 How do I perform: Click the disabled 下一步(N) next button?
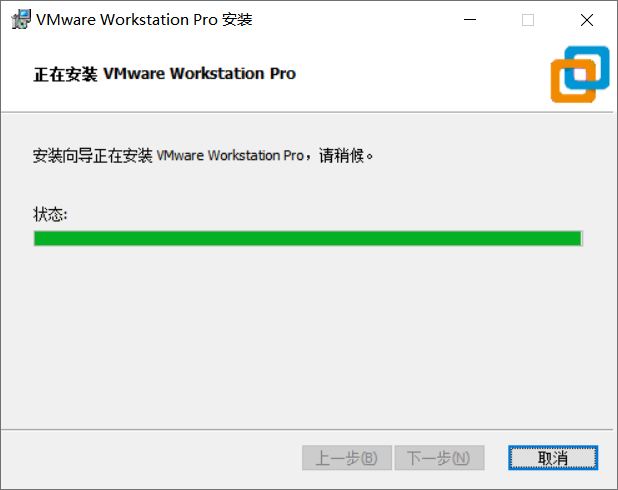[439, 458]
